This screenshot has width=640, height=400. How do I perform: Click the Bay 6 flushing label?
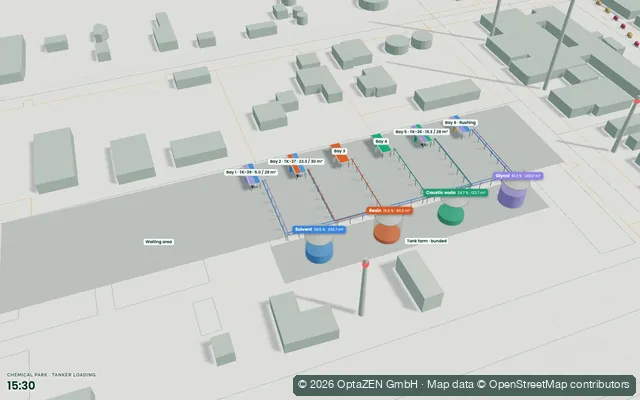click(x=460, y=122)
